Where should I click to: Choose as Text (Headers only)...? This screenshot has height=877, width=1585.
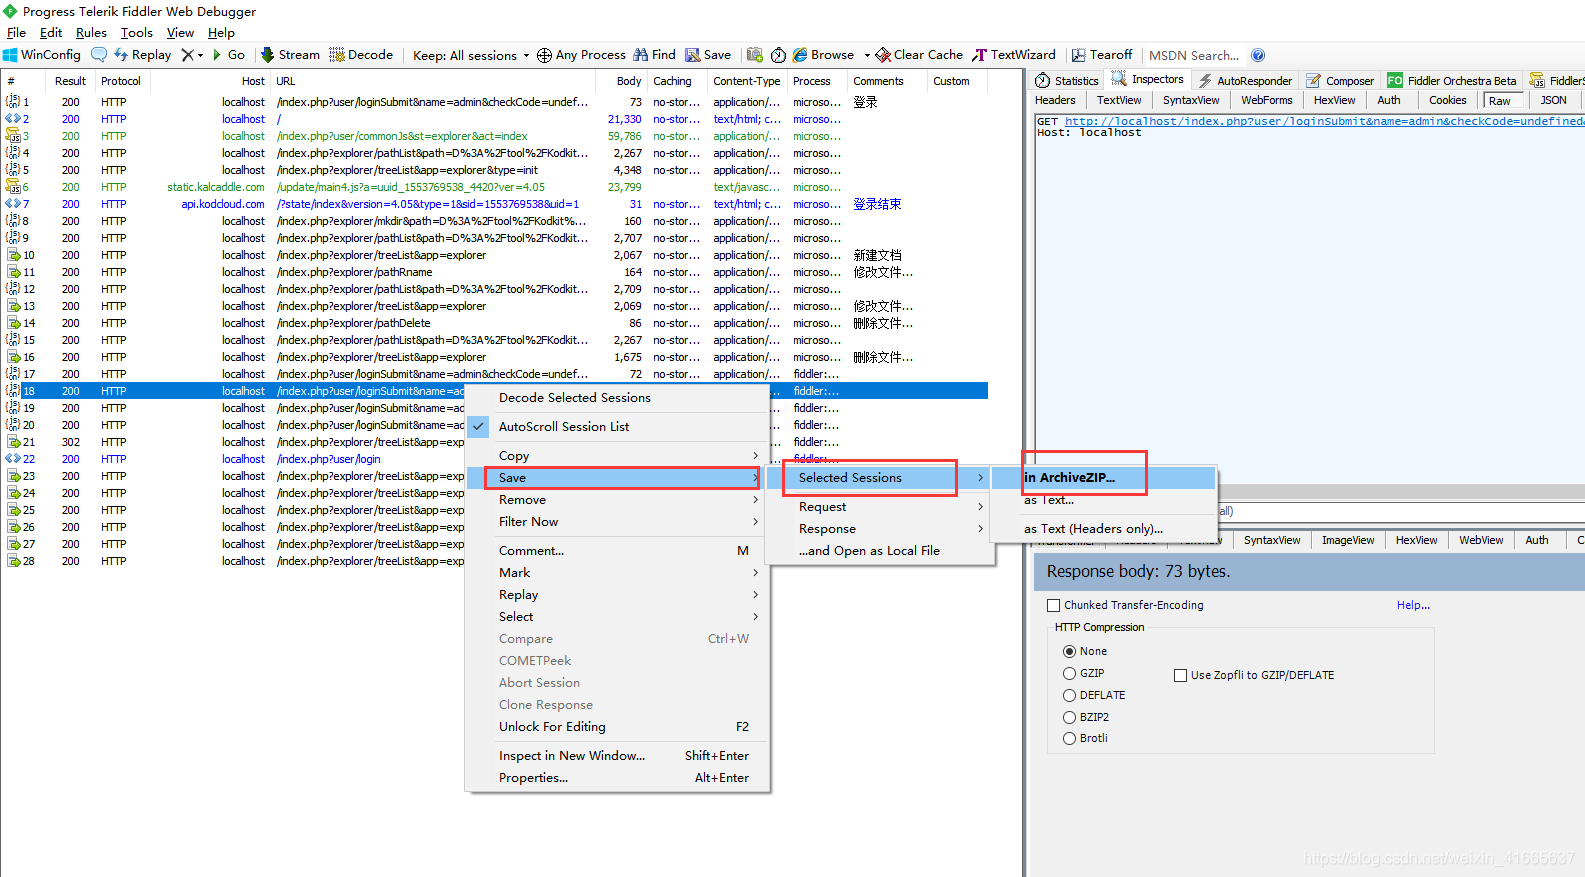1104,528
